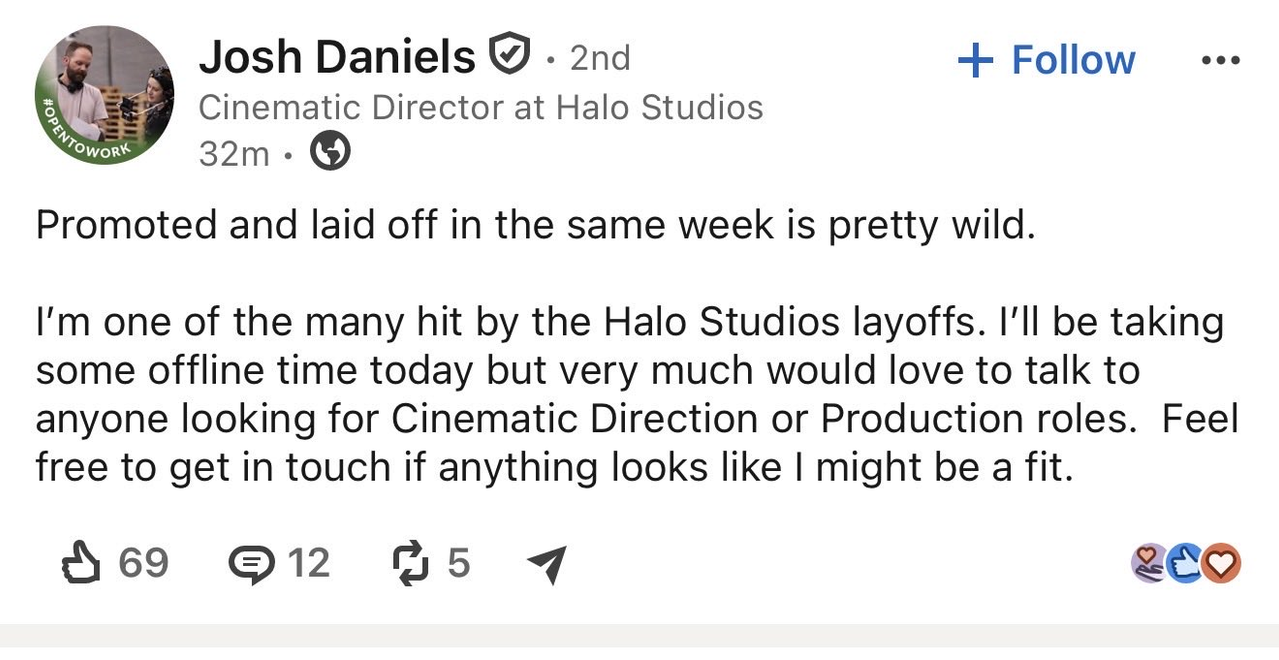Click the globe visibility icon
The width and height of the screenshot is (1279, 660).
coord(330,153)
